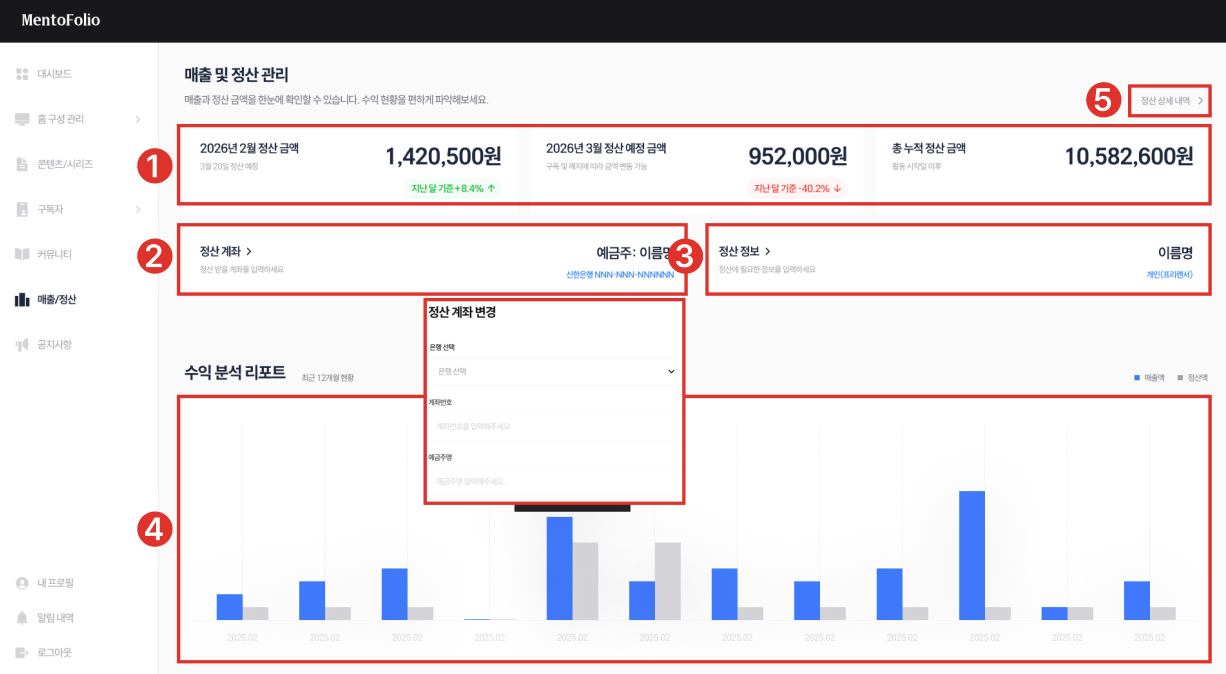Click the 952,000원 amount
Image resolution: width=1226 pixels, height=674 pixels.
(x=798, y=156)
